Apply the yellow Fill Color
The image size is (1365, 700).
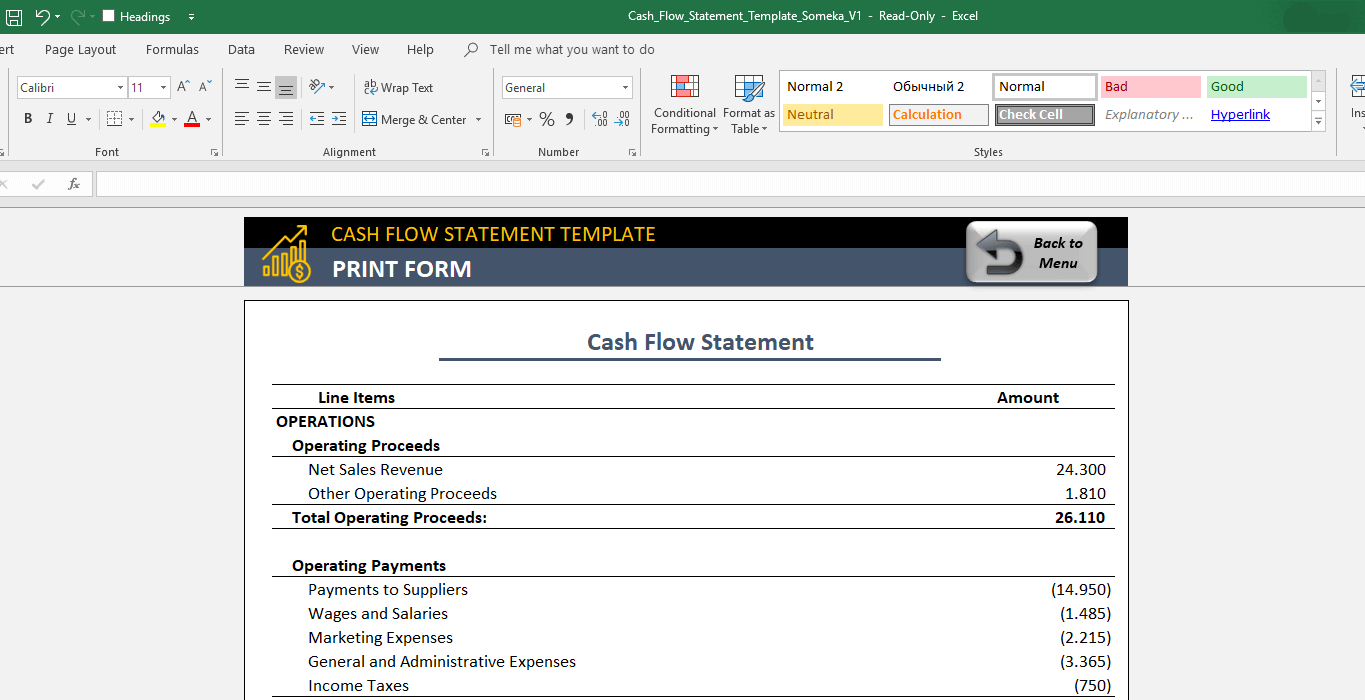[158, 119]
